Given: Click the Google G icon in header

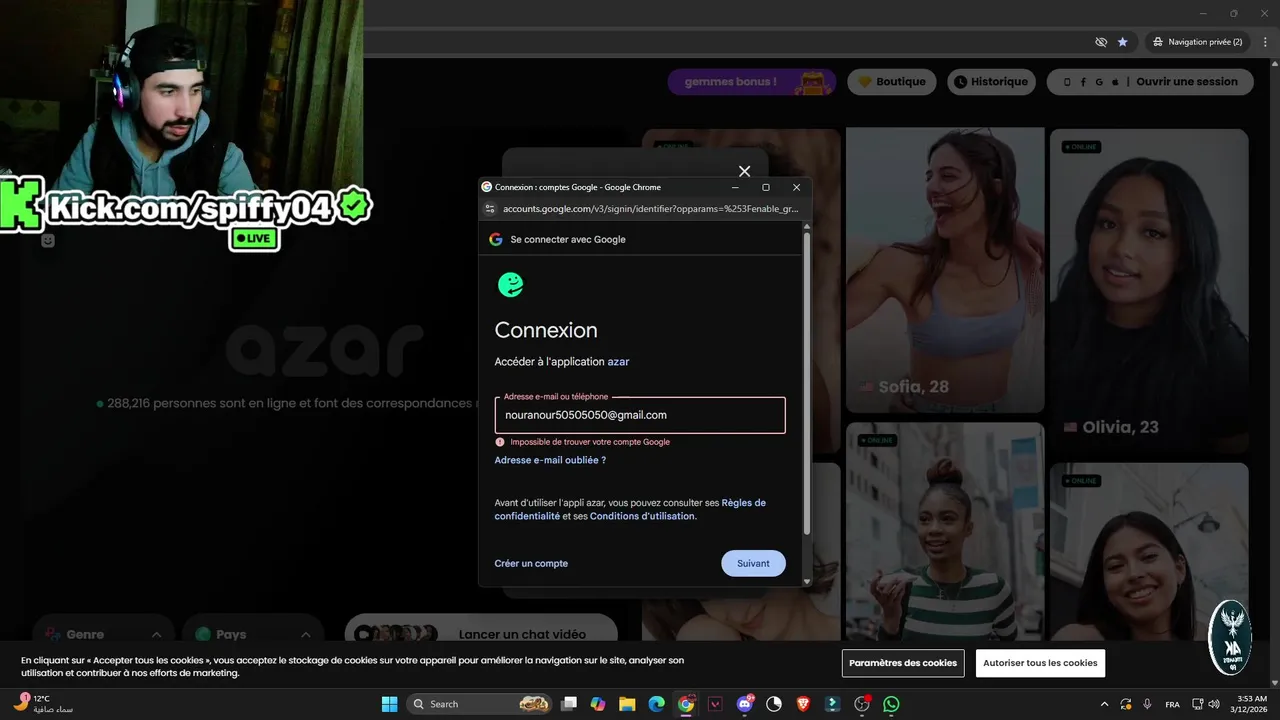Looking at the screenshot, I should [1099, 82].
